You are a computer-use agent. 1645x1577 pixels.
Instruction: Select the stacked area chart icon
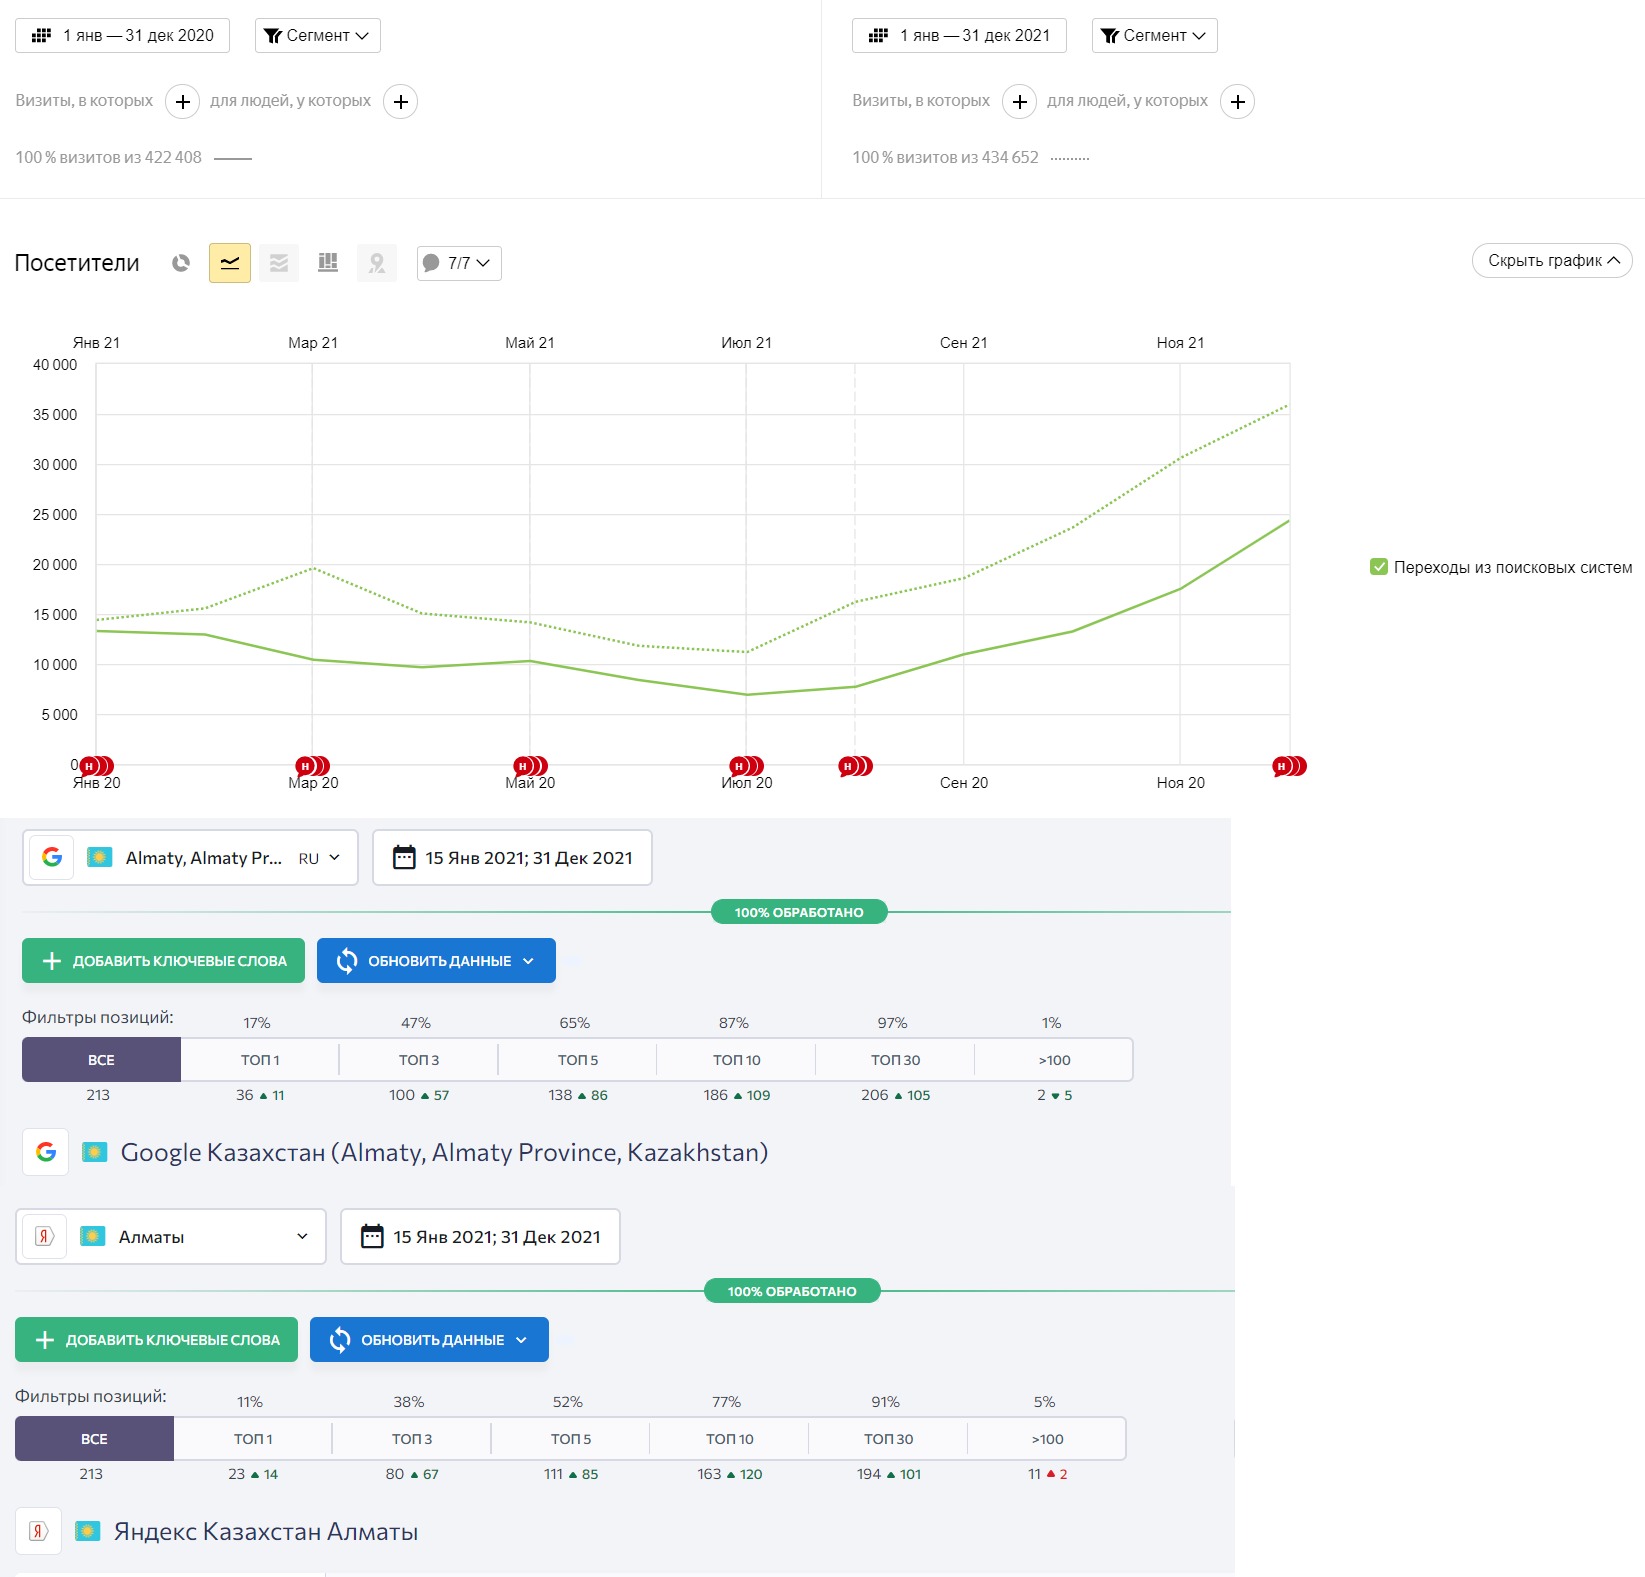point(279,263)
